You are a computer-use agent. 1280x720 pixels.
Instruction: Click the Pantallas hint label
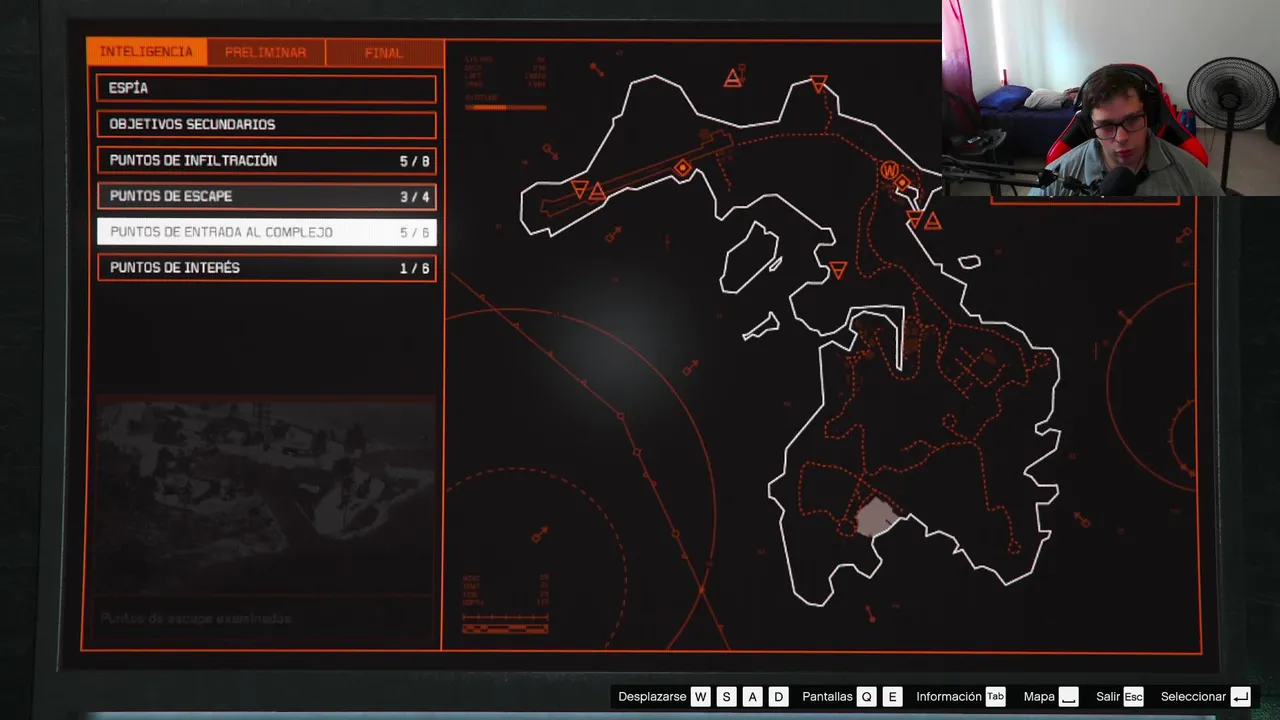pos(827,697)
